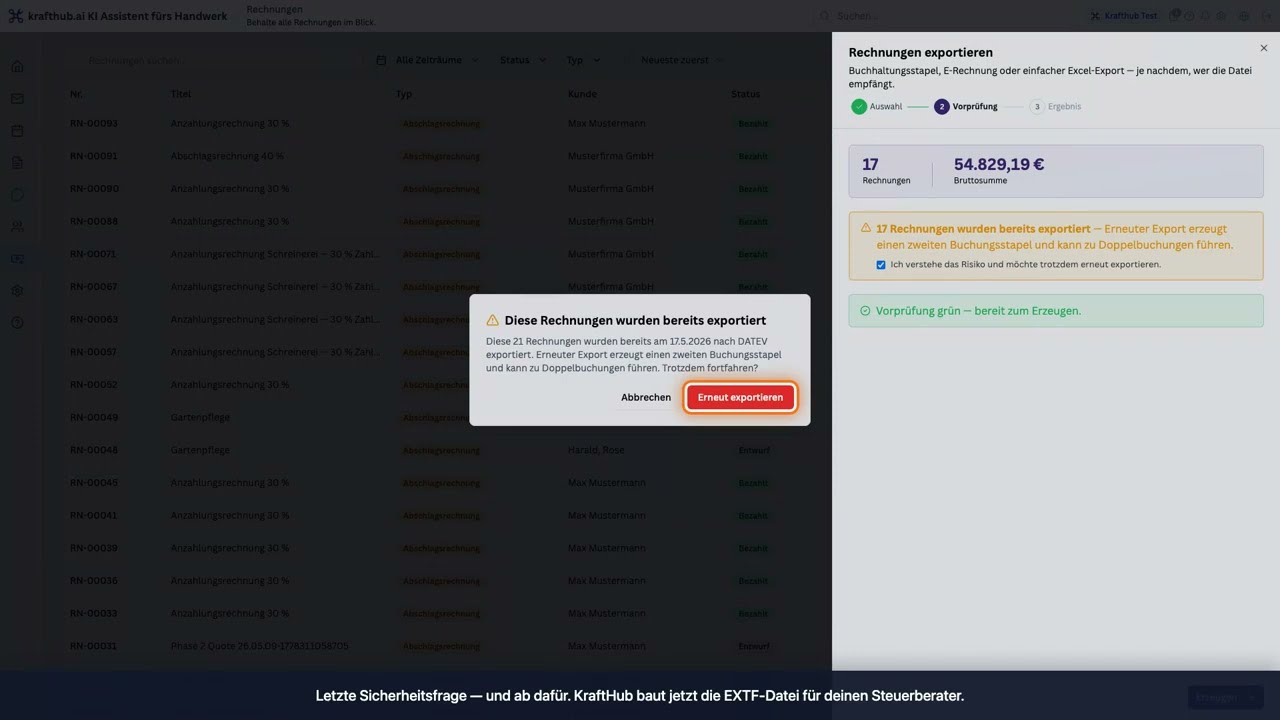
Task: Click the krafthub.ai logo icon
Action: tap(15, 16)
